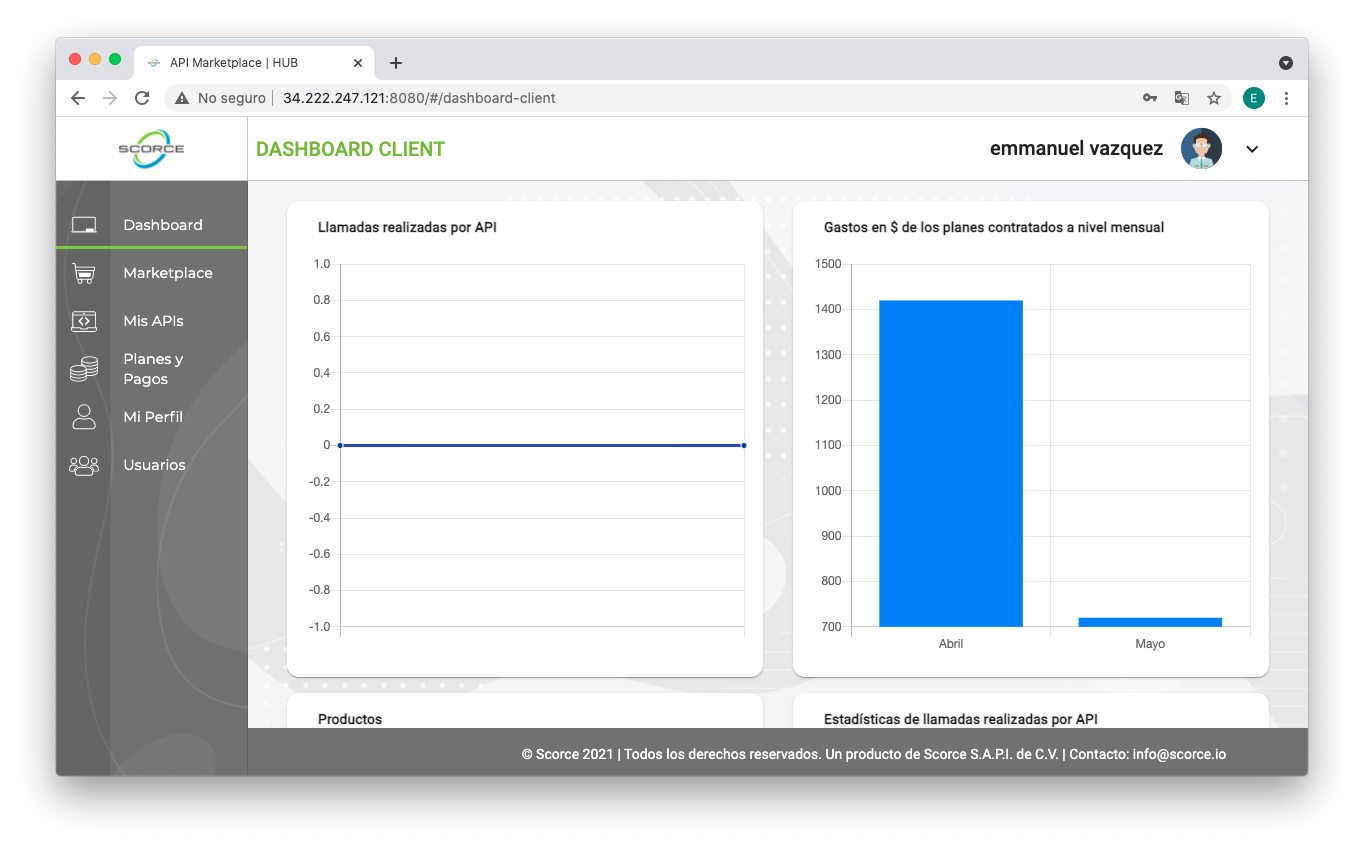The height and width of the screenshot is (850, 1364).
Task: Open Usuarios menu item
Action: click(x=151, y=465)
